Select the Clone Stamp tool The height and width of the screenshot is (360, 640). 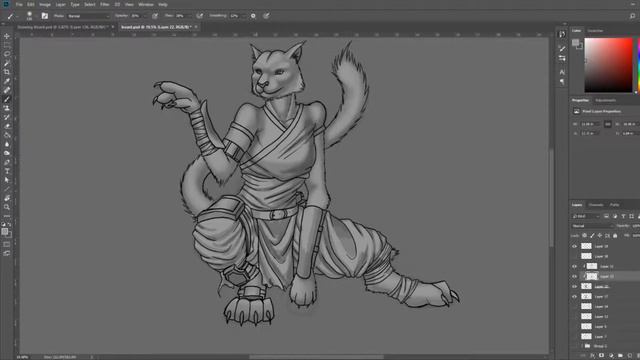tap(7, 108)
